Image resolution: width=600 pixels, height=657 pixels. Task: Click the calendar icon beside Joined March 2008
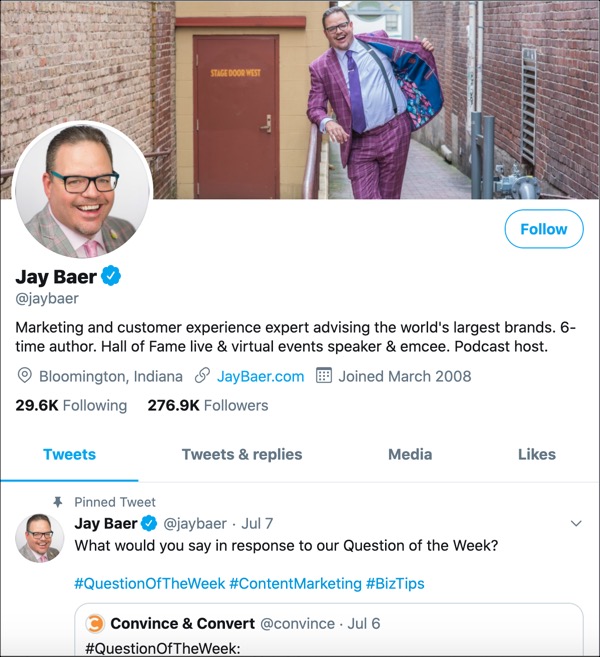(323, 375)
